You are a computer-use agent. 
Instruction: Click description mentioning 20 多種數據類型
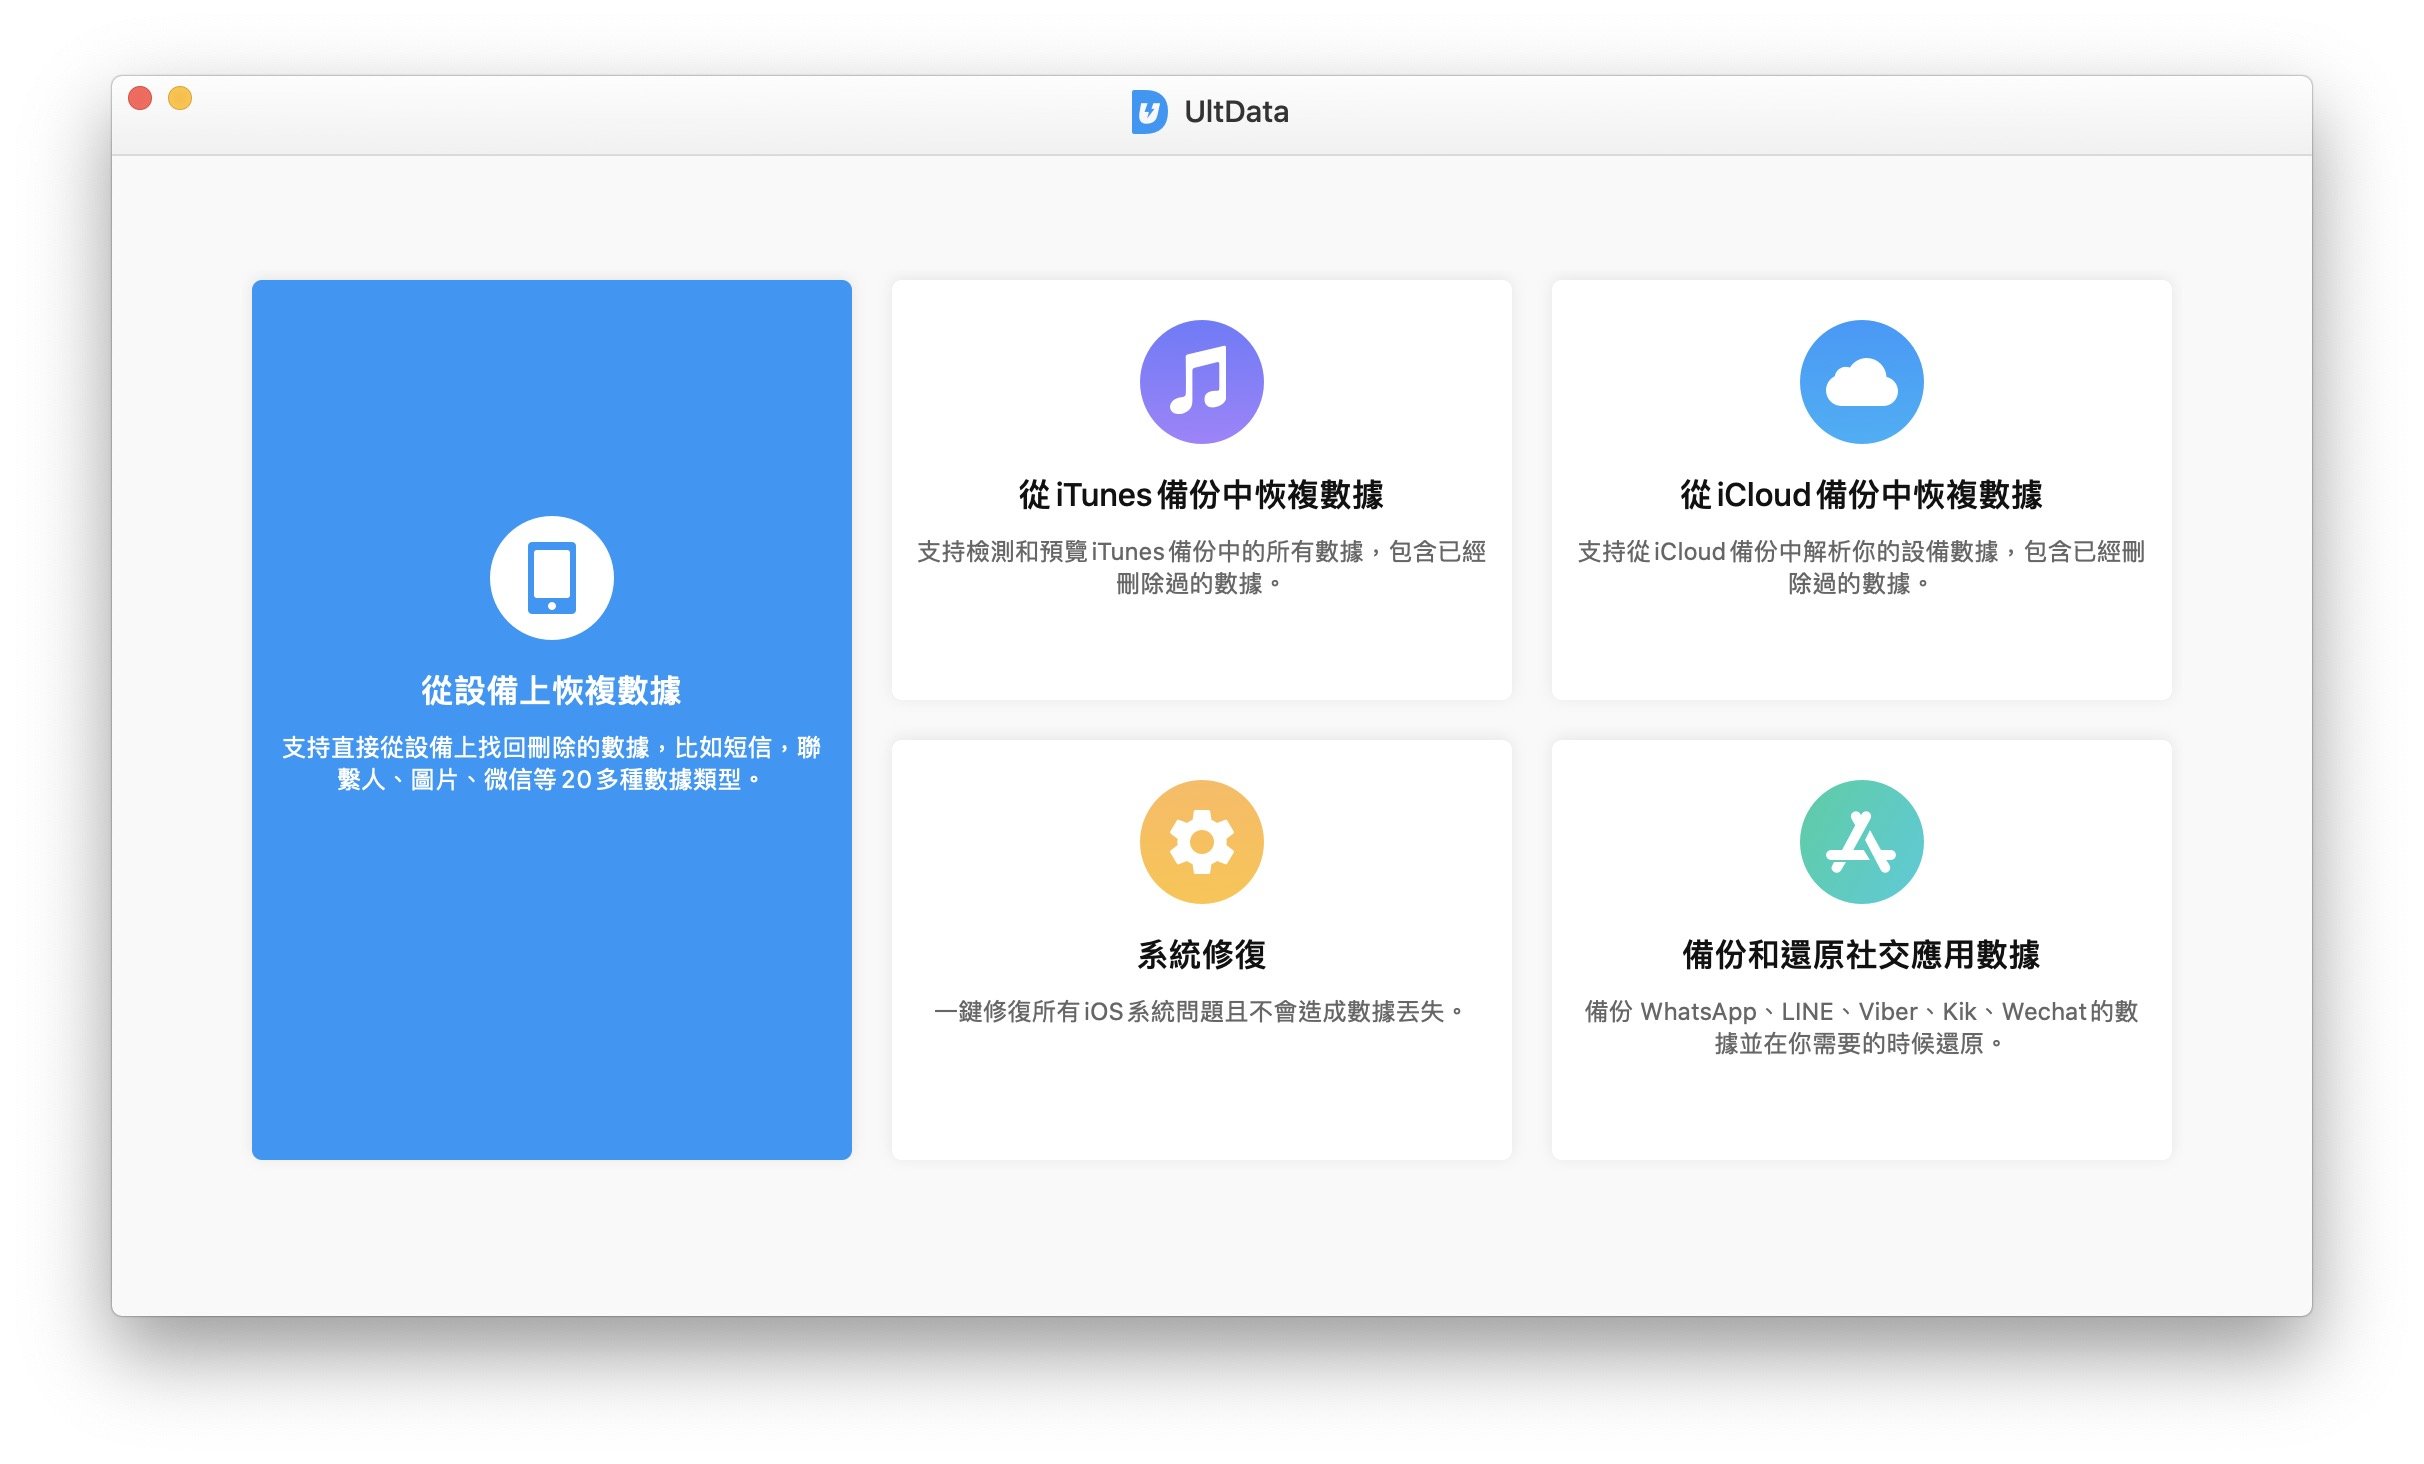click(551, 763)
